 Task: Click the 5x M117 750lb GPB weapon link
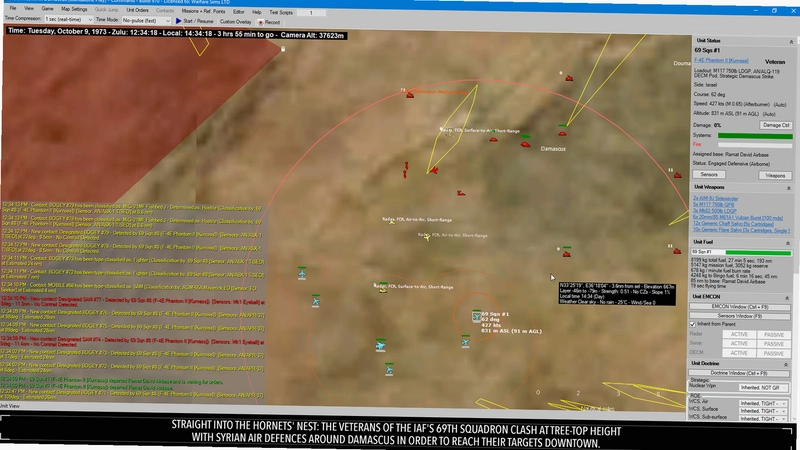[715, 205]
